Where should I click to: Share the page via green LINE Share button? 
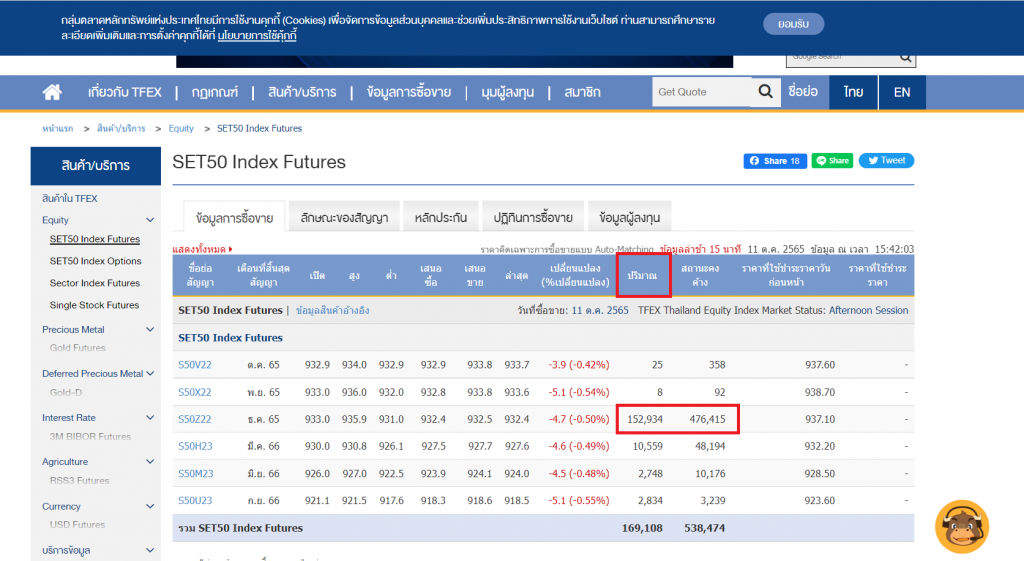(x=832, y=161)
